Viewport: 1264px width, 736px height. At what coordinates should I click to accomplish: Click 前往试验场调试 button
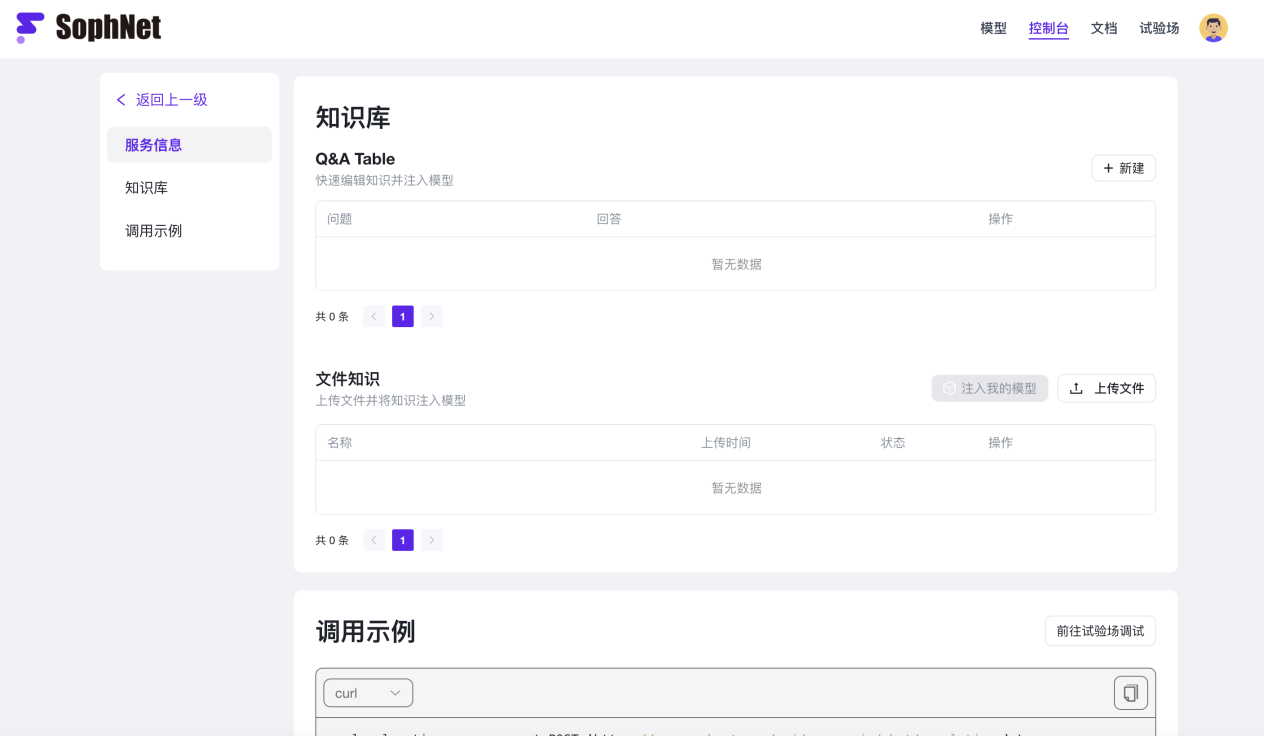pos(1100,631)
